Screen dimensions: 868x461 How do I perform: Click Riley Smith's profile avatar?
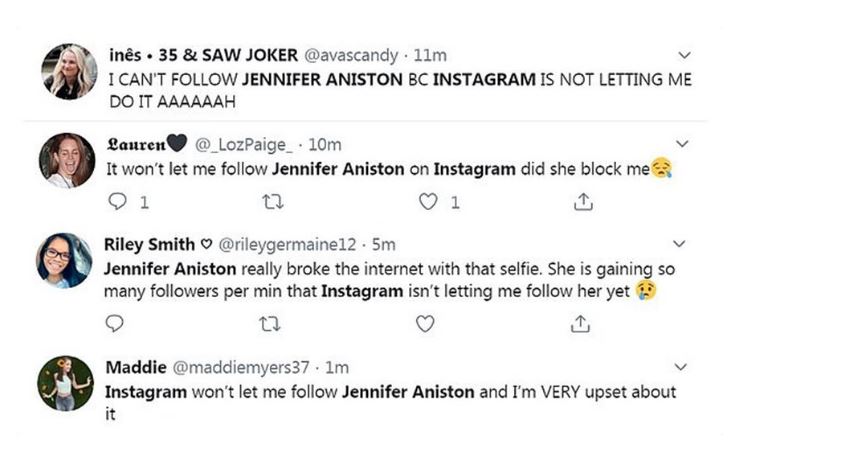(x=66, y=260)
